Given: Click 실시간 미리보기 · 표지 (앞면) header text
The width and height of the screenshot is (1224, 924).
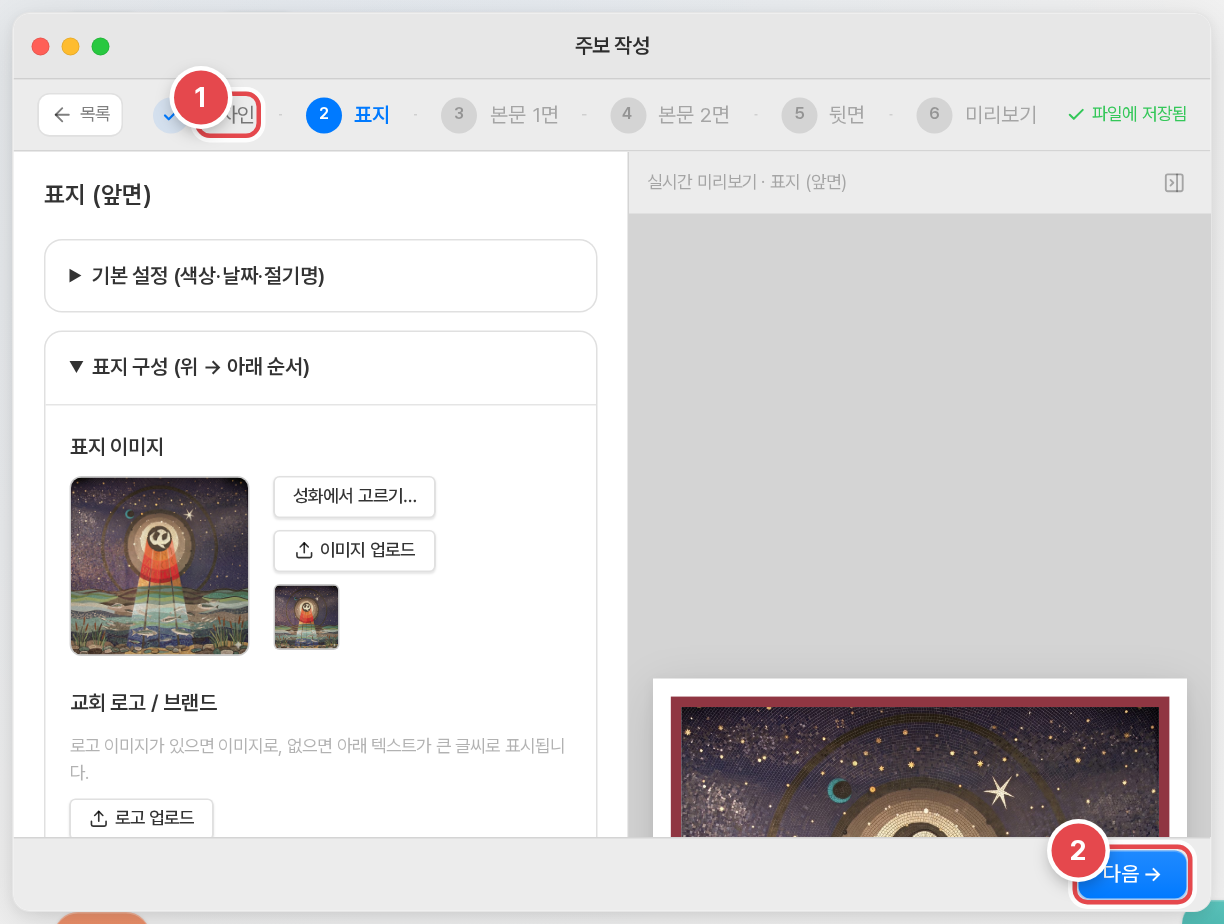Looking at the screenshot, I should [747, 182].
